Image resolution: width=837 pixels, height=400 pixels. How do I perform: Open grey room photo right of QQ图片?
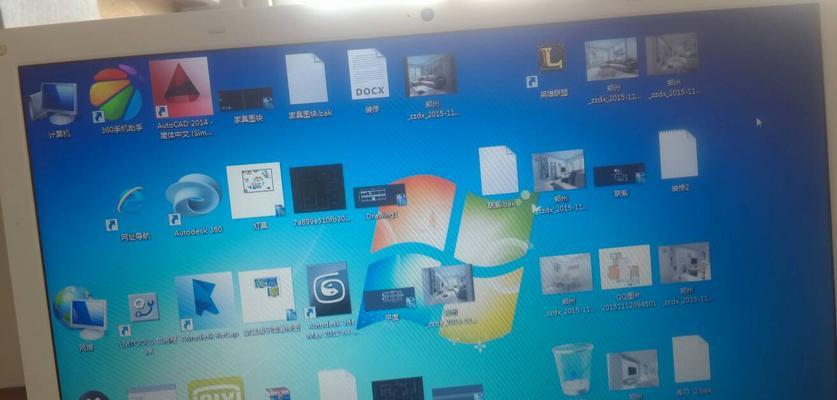tap(684, 262)
